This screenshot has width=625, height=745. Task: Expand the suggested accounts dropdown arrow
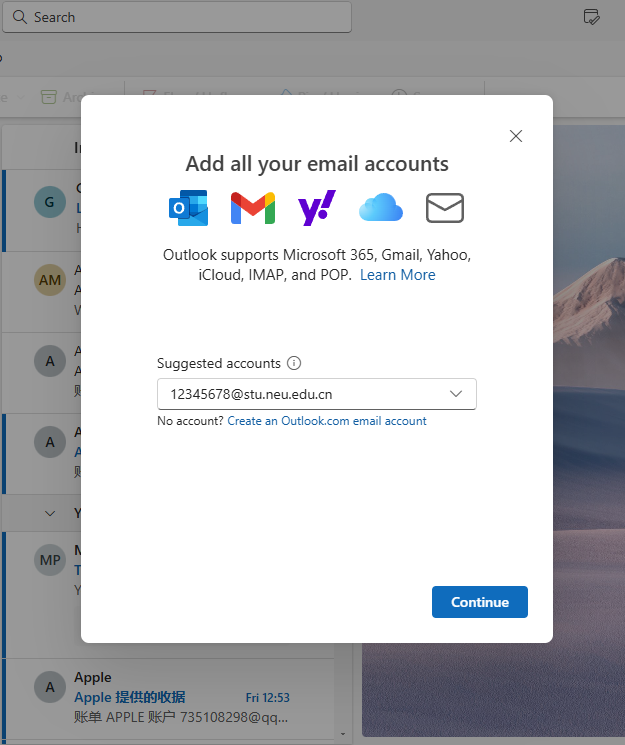(456, 394)
